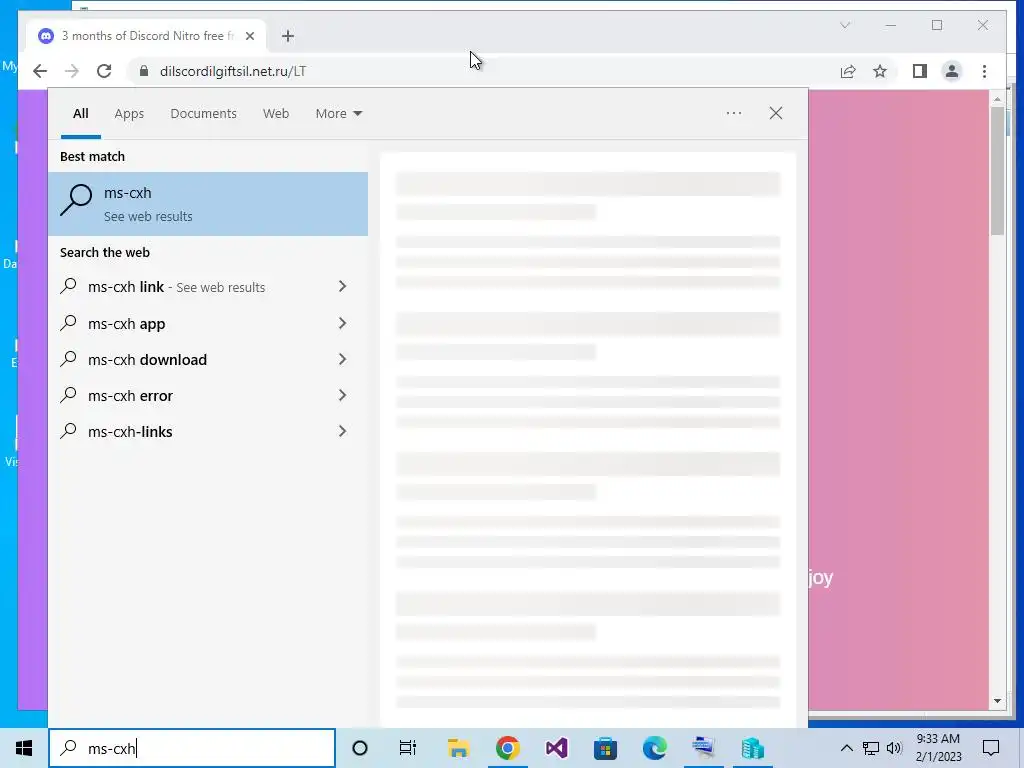The image size is (1024, 768).
Task: Close the Discord Nitro tab
Action: point(249,36)
